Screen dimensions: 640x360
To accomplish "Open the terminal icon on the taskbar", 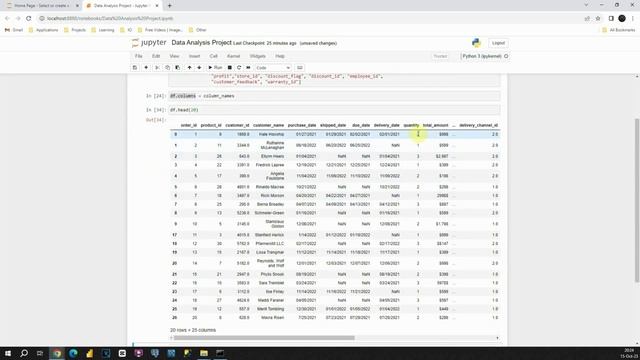I will tap(220, 353).
